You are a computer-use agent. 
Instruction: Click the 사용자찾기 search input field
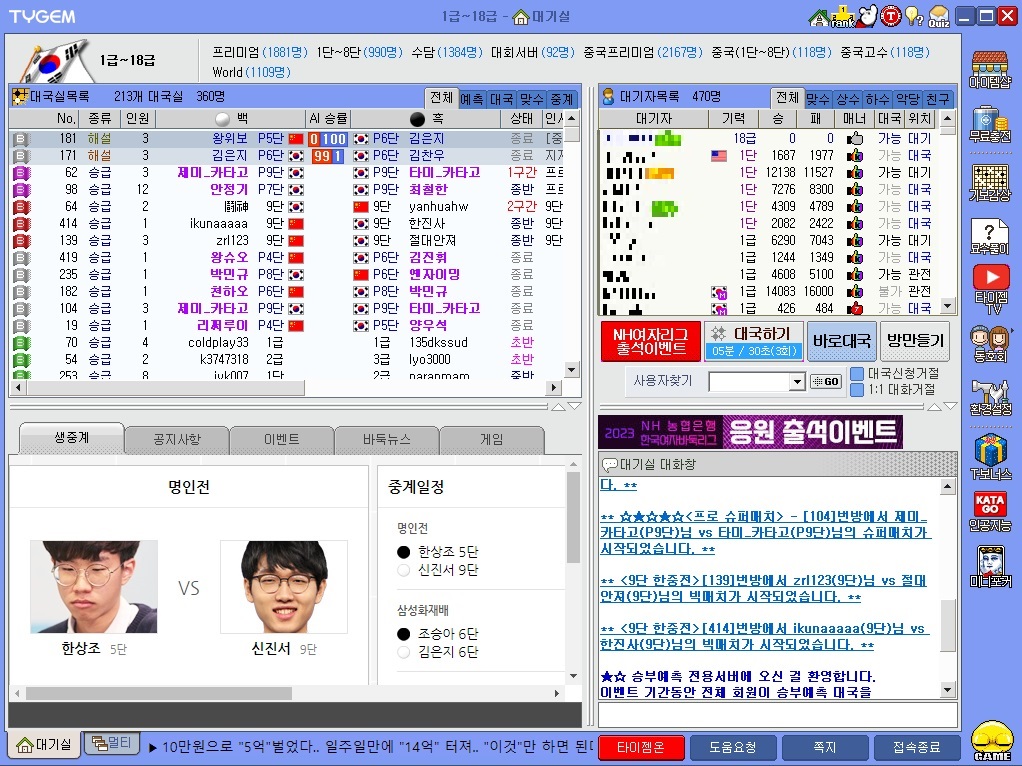tap(749, 382)
